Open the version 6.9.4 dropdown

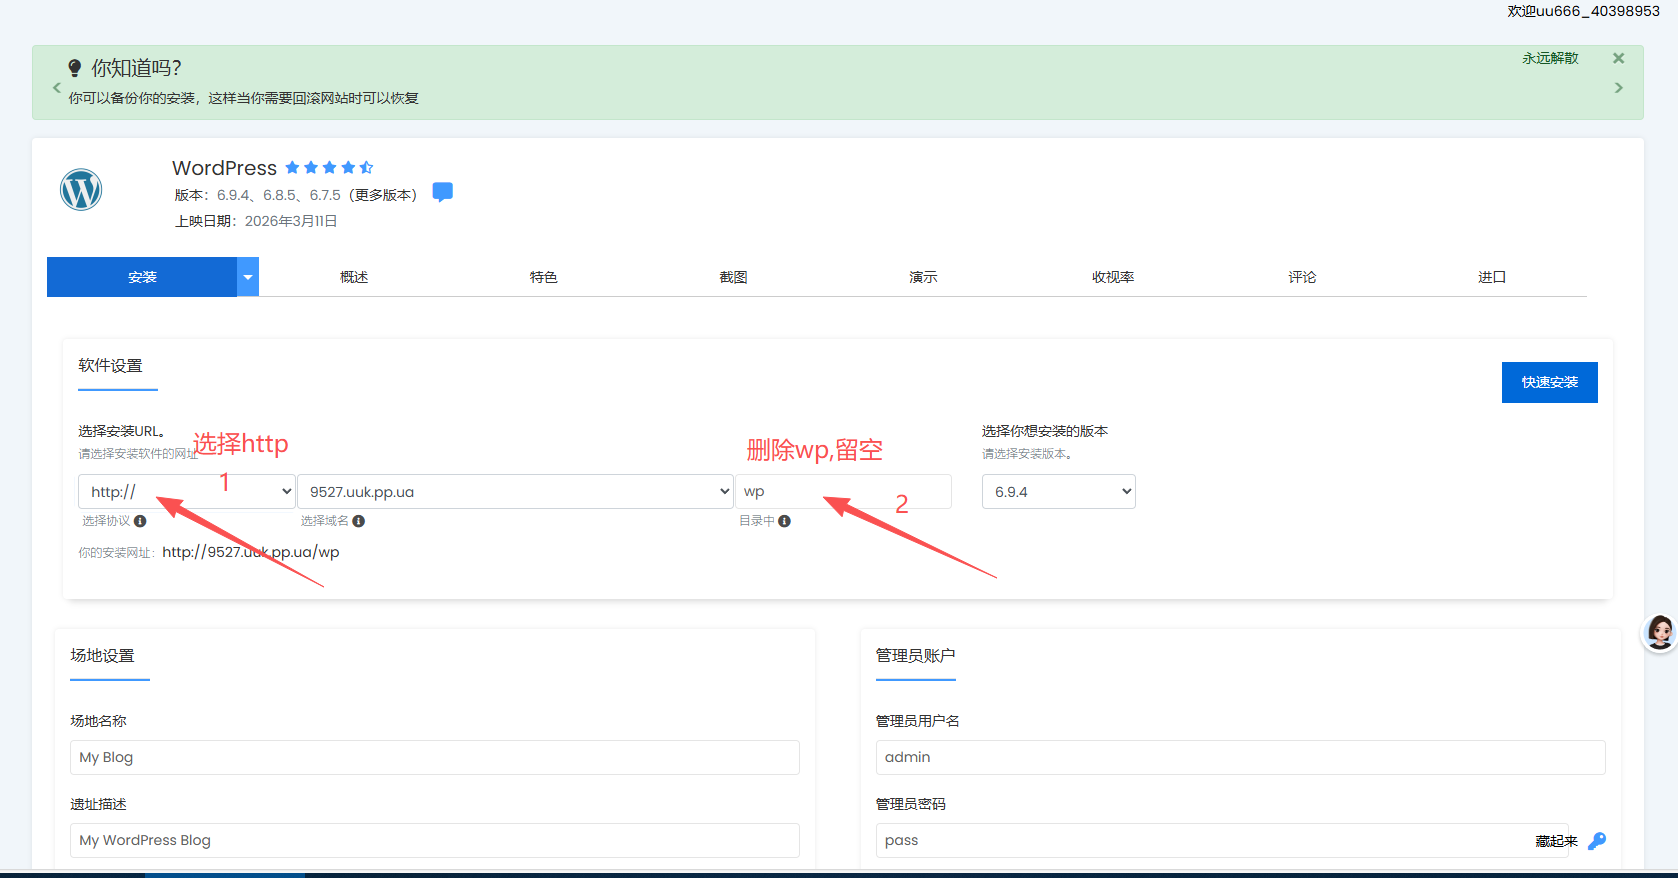[1059, 492]
